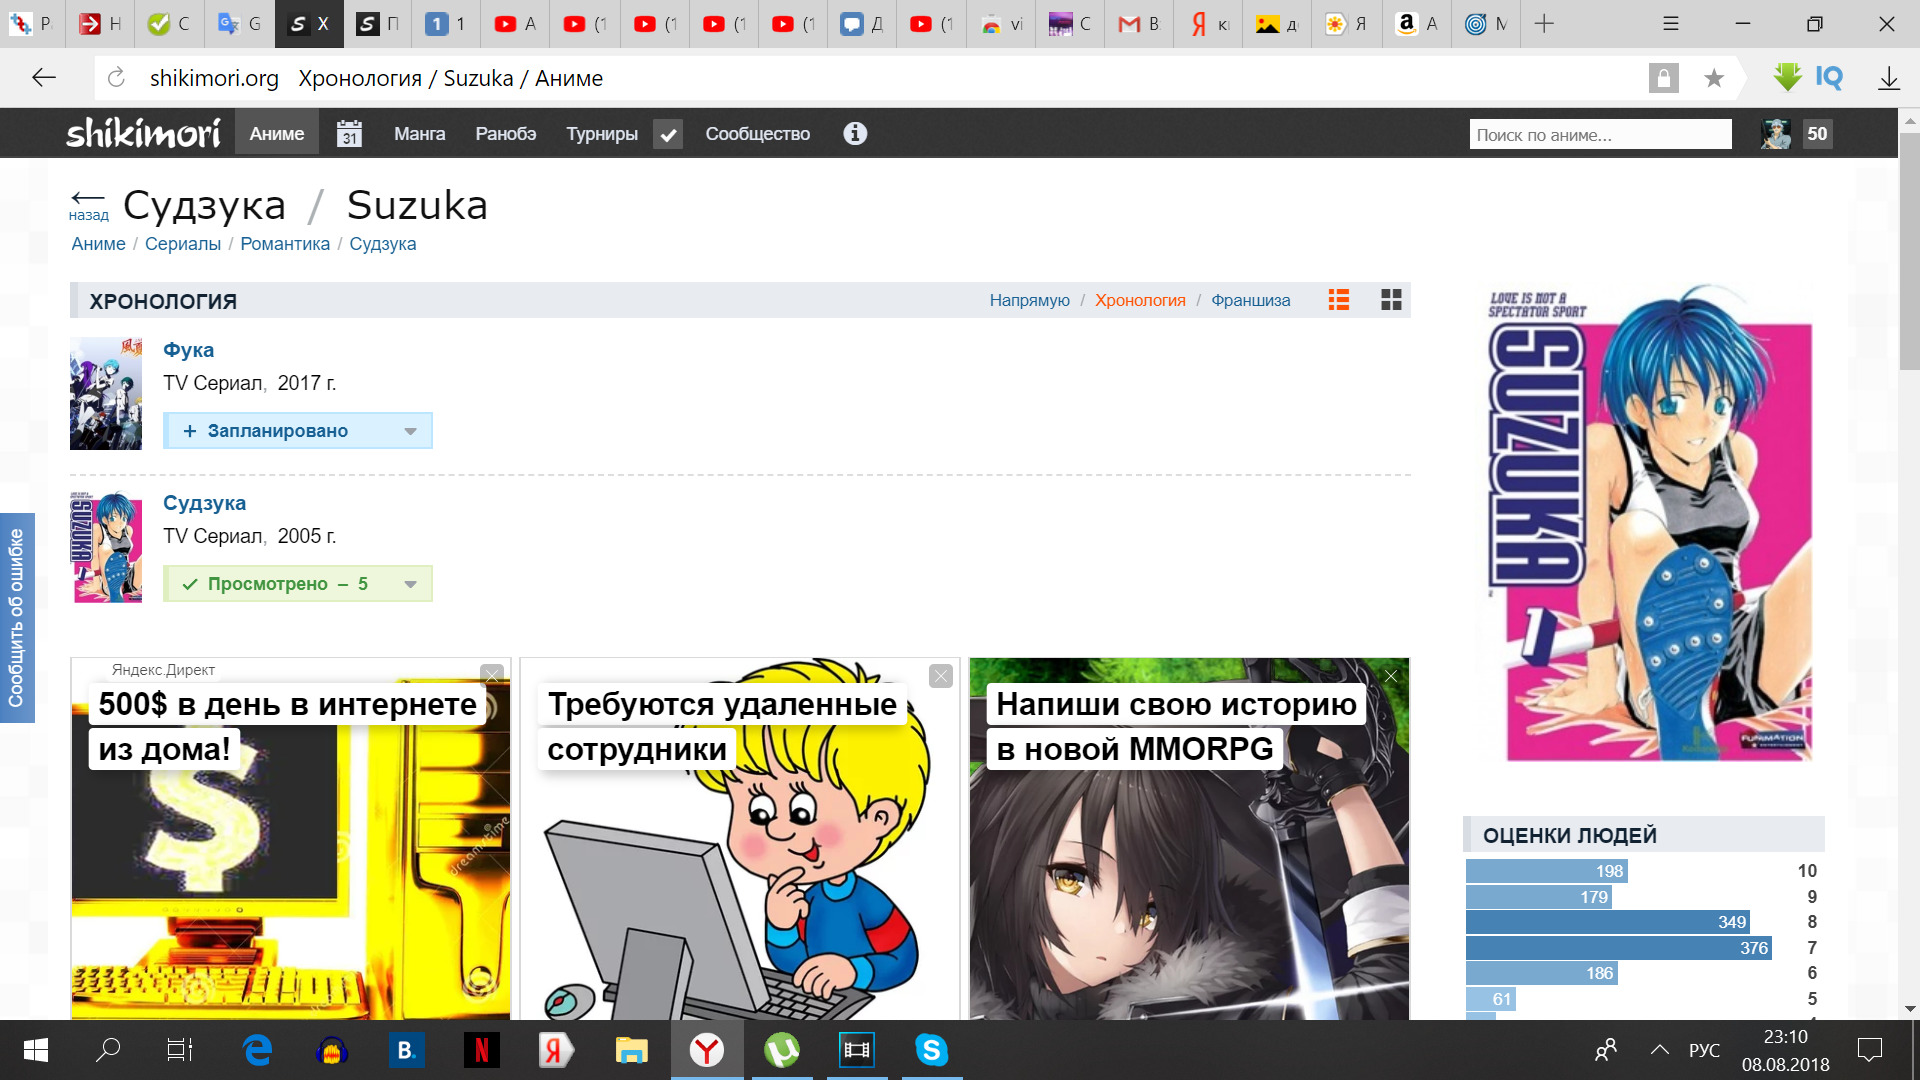Expand Запланировано status dropdown arrow

pyautogui.click(x=410, y=431)
